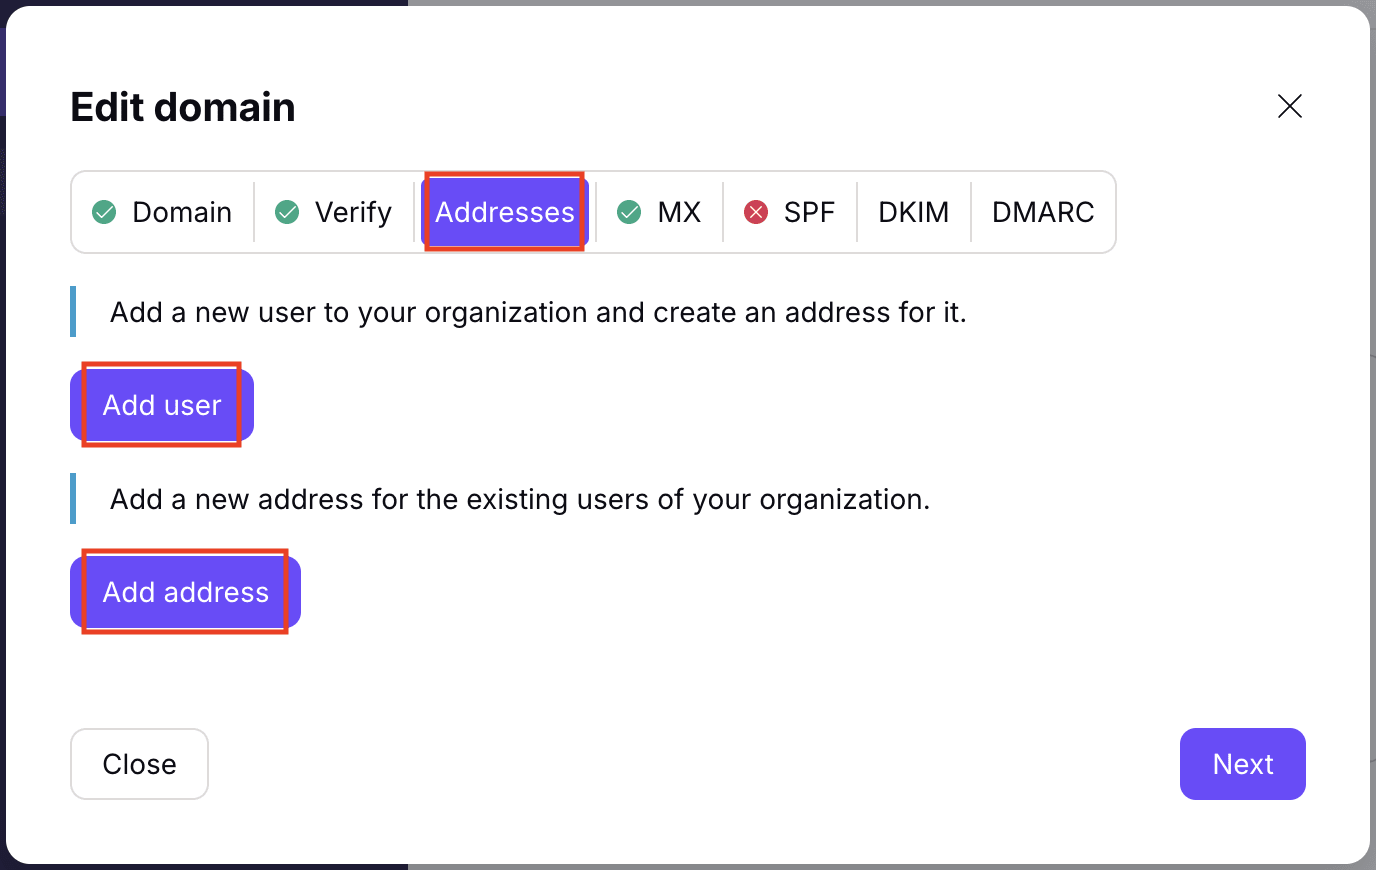Click the note about existing users addresses
Screen dimensions: 1376x870
519,499
